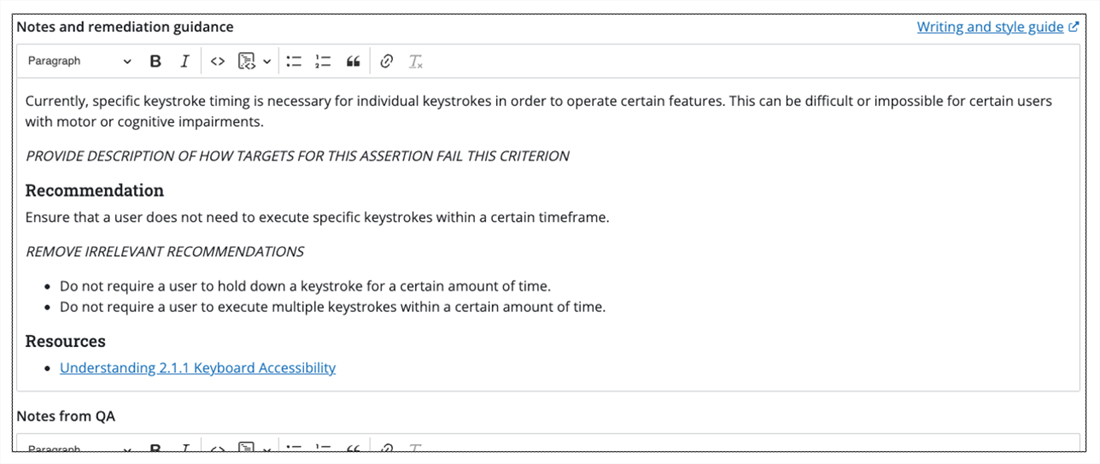This screenshot has height=464, width=1100.
Task: Insert a hyperlink with the link icon
Action: tap(386, 62)
